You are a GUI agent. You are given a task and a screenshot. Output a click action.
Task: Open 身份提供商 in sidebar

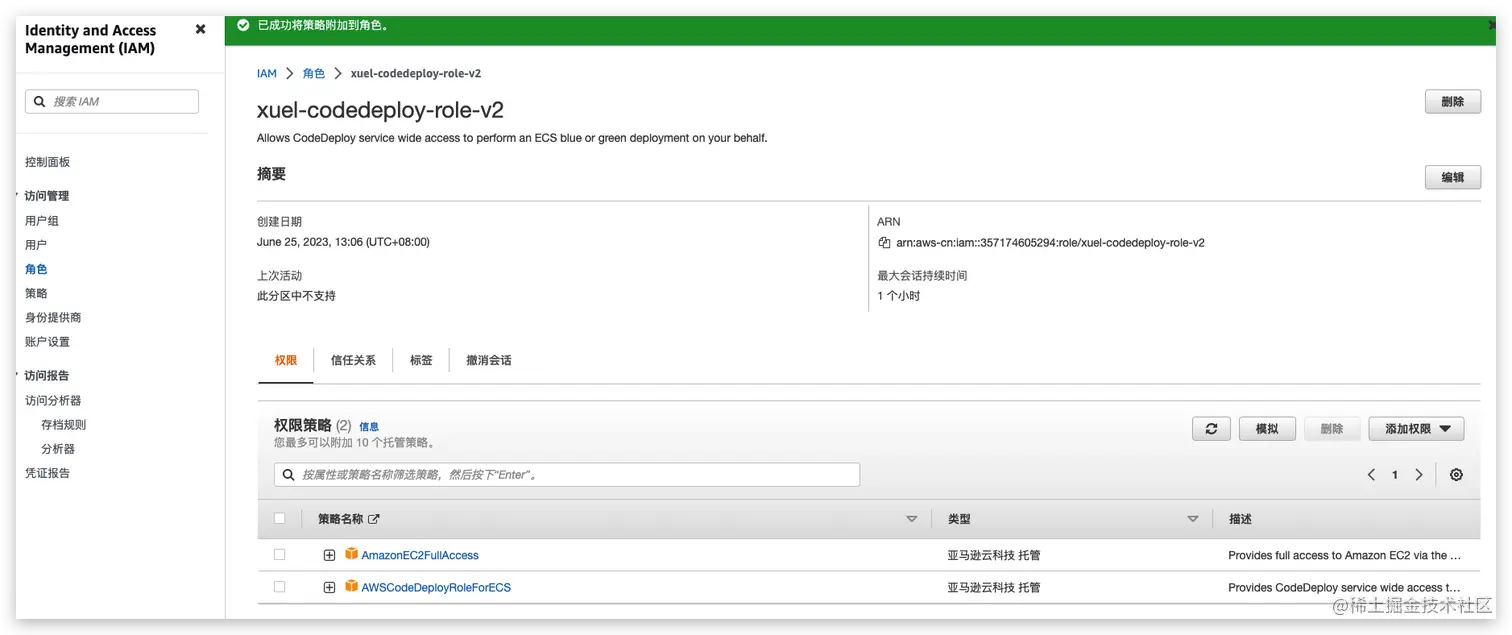pyautogui.click(x=53, y=317)
